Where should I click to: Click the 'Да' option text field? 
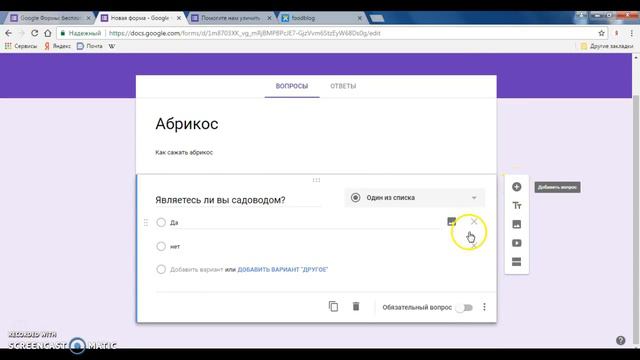tap(304, 222)
